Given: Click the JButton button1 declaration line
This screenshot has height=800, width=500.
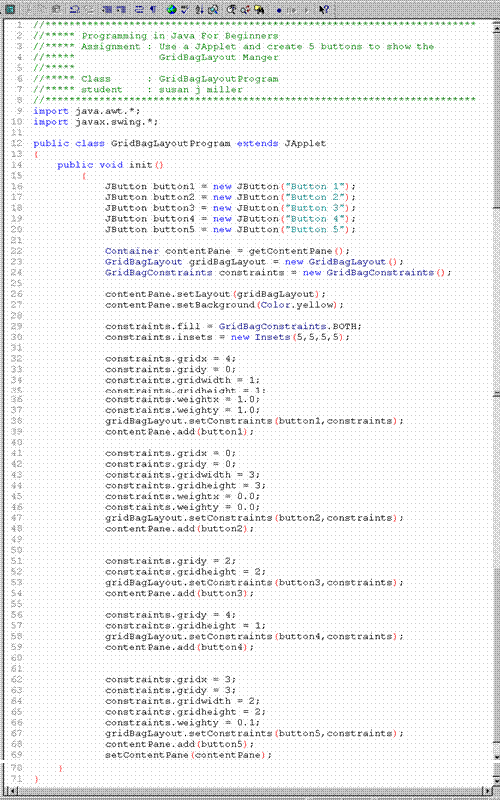Looking at the screenshot, I should pyautogui.click(x=230, y=186).
